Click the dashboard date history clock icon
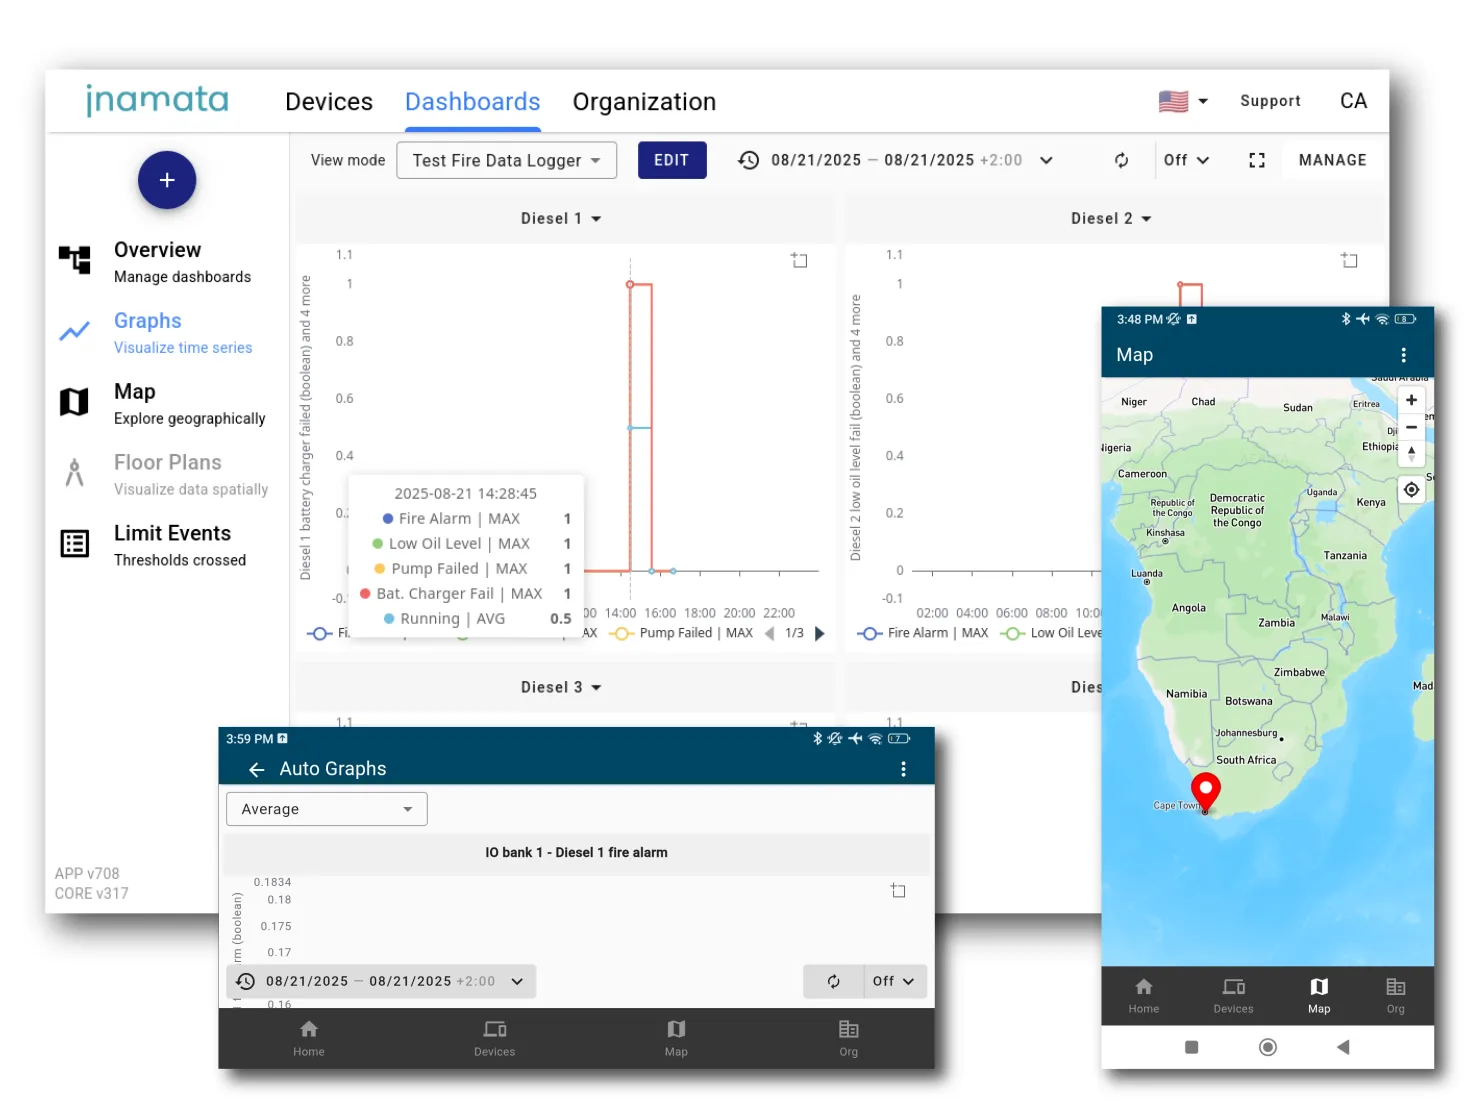Screen dimensions: 1473x1110 pyautogui.click(x=748, y=160)
